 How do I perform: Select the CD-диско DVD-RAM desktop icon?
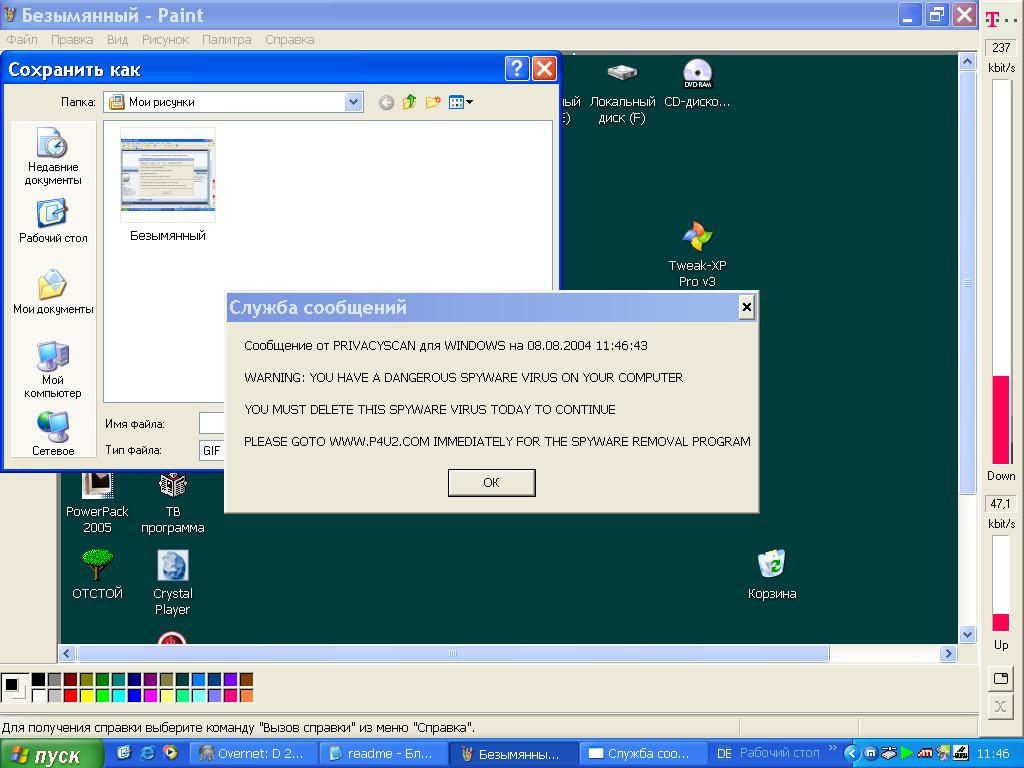point(697,84)
